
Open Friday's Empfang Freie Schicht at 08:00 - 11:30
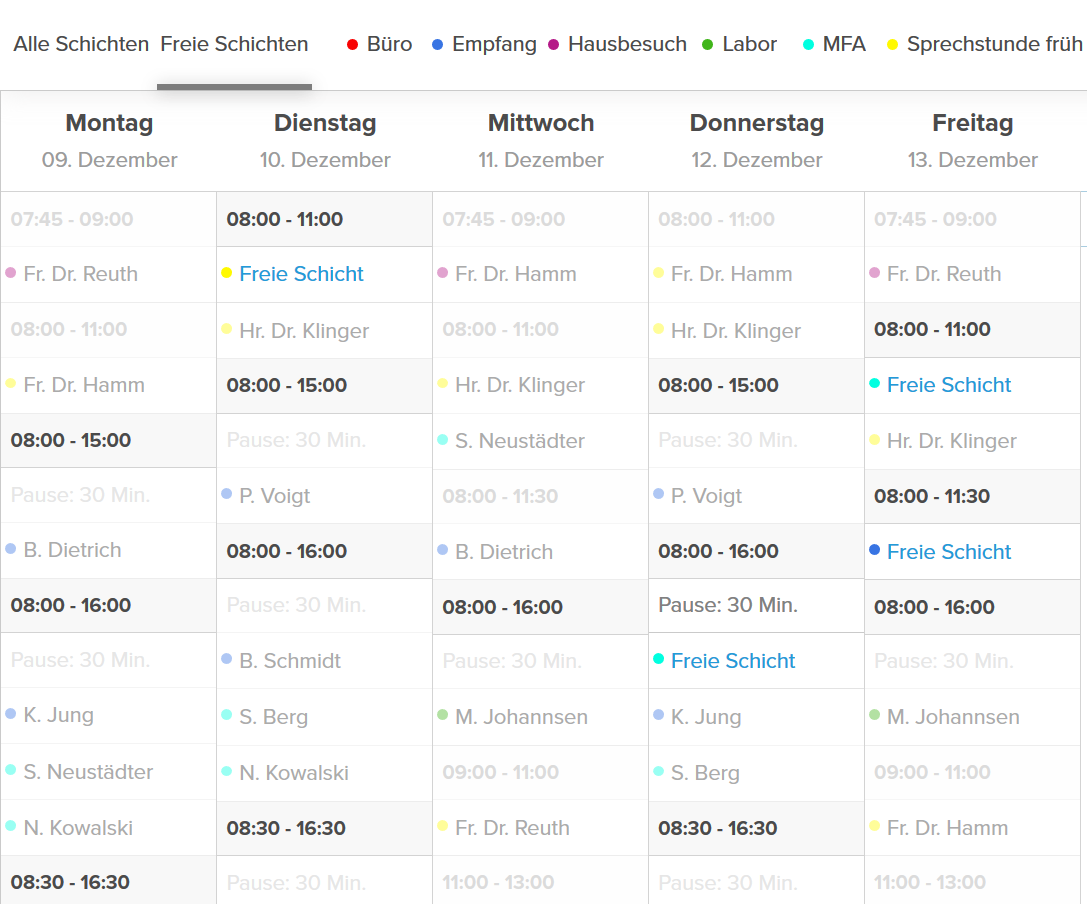[x=949, y=552]
